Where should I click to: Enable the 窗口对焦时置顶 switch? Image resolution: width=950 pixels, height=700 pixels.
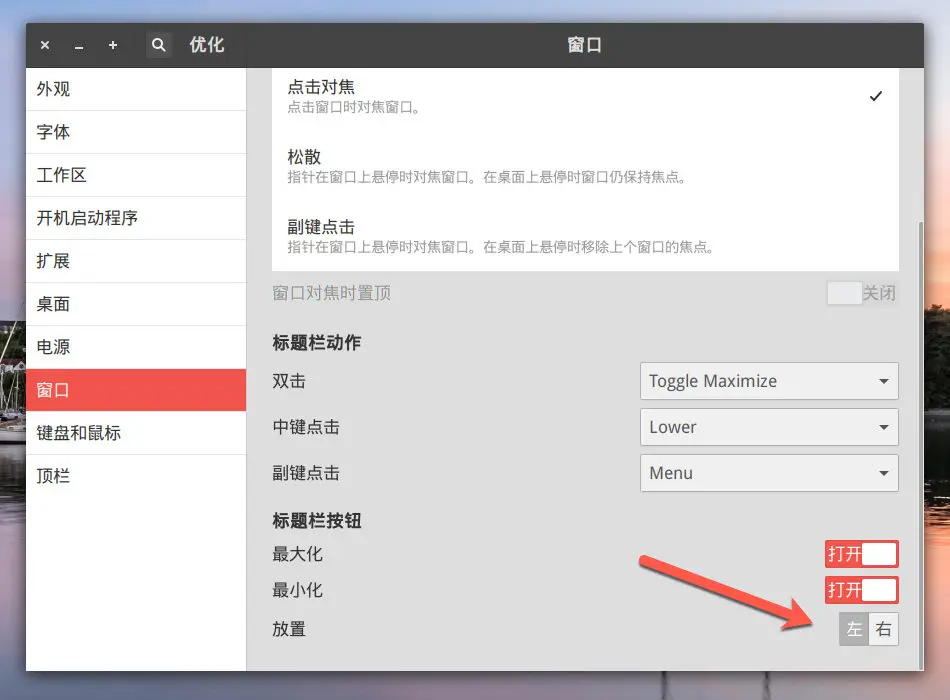861,293
